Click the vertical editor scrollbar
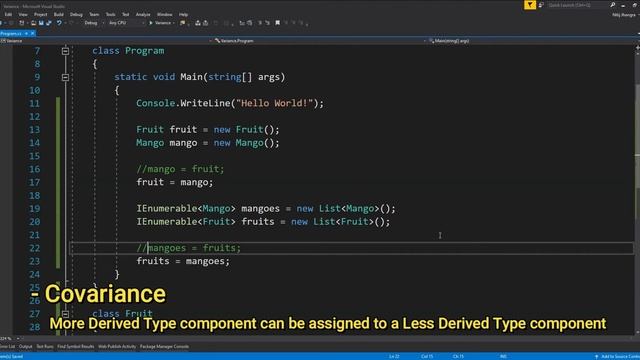640x360 pixels. (x=637, y=192)
